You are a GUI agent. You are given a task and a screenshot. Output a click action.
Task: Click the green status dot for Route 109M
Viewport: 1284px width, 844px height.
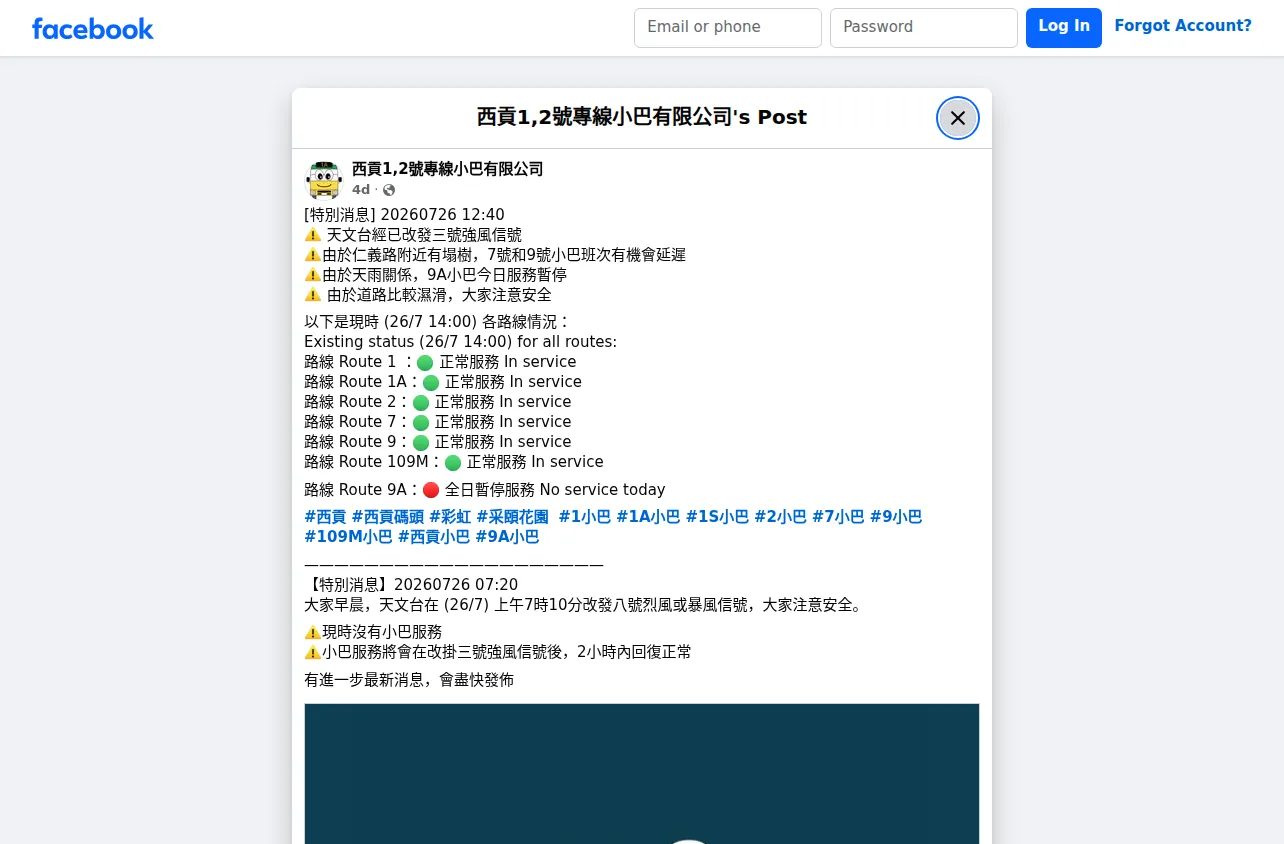(453, 463)
